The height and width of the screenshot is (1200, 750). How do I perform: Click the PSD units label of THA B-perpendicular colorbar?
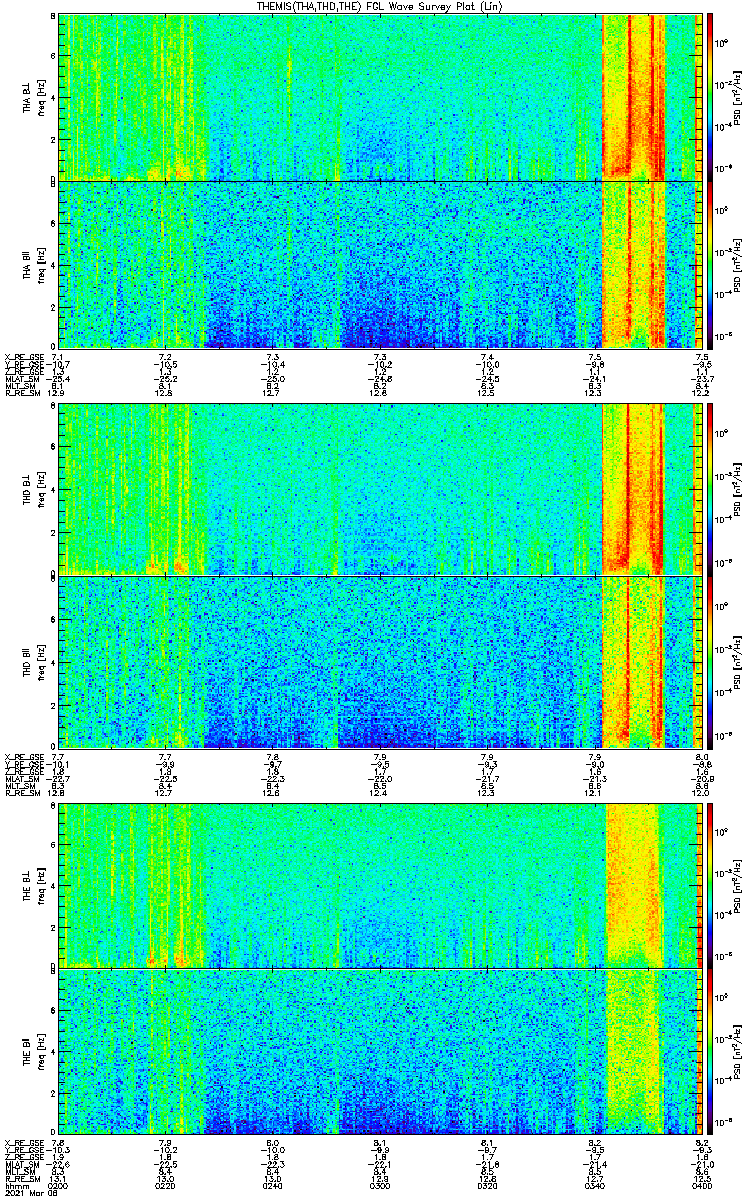(739, 97)
